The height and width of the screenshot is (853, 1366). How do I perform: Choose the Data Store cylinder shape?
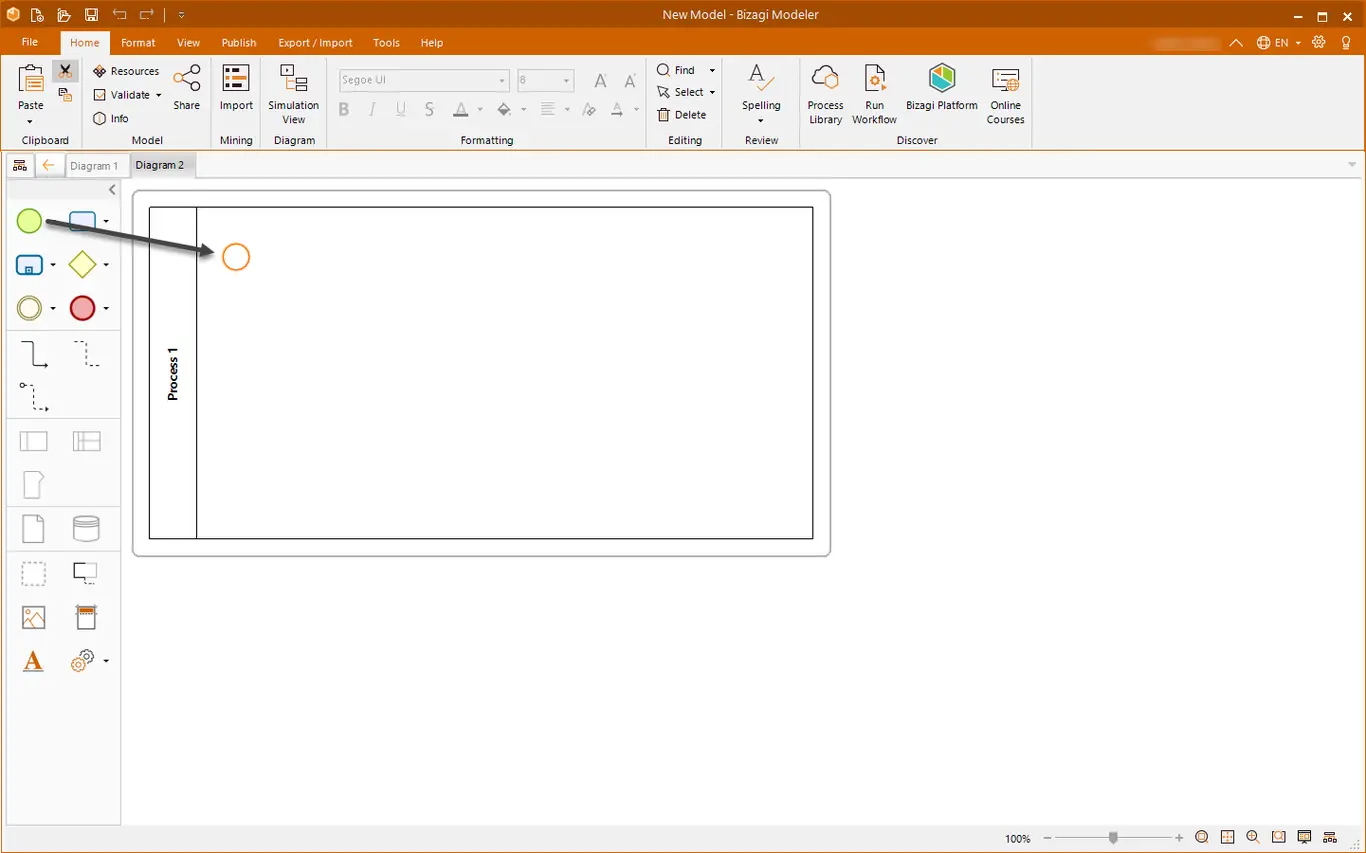point(87,528)
